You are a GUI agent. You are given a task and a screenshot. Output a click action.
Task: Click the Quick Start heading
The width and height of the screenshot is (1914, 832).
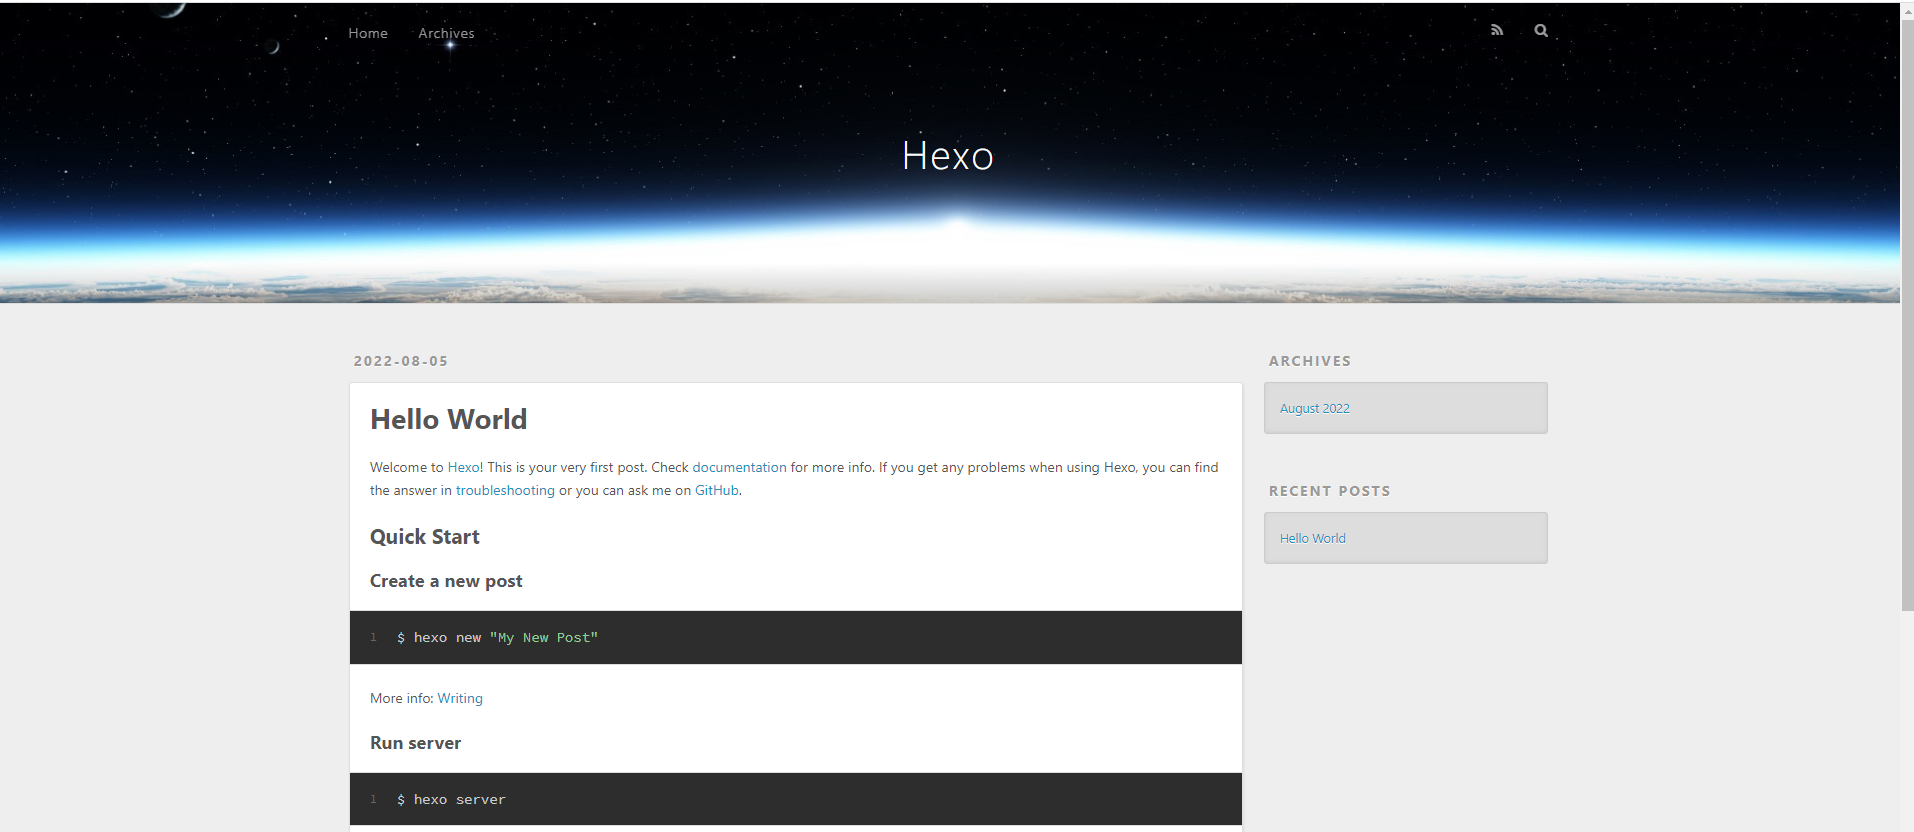(425, 537)
